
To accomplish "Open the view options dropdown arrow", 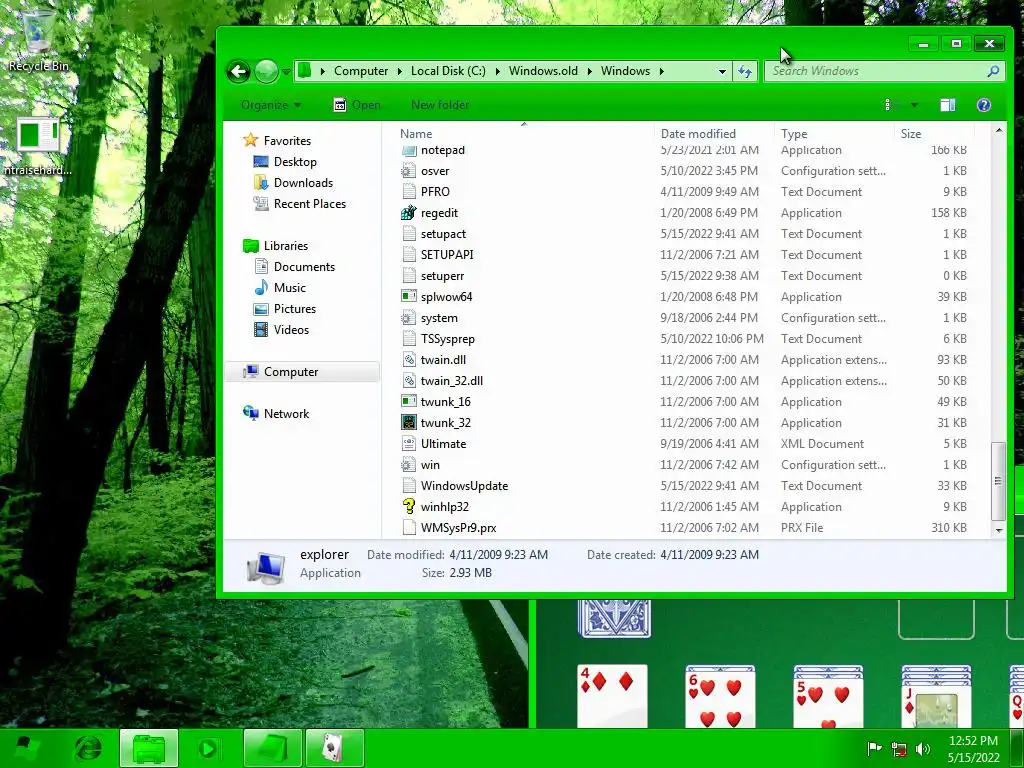I will [914, 105].
